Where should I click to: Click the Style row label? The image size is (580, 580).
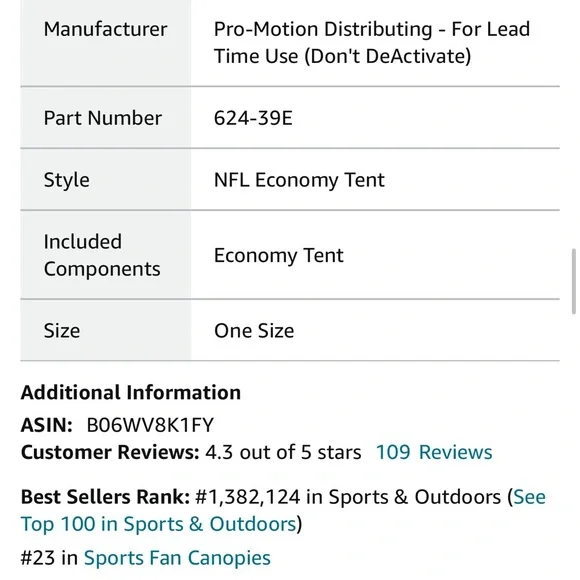(x=67, y=180)
